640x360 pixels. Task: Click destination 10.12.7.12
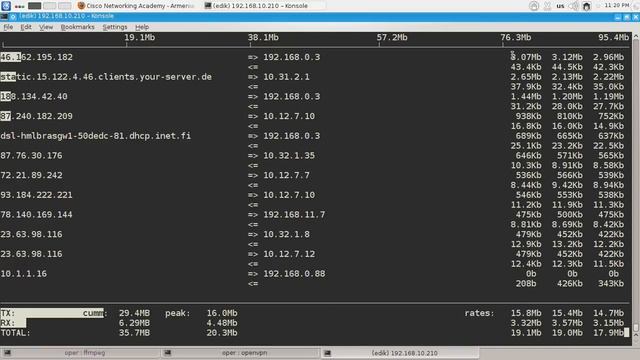pos(289,254)
